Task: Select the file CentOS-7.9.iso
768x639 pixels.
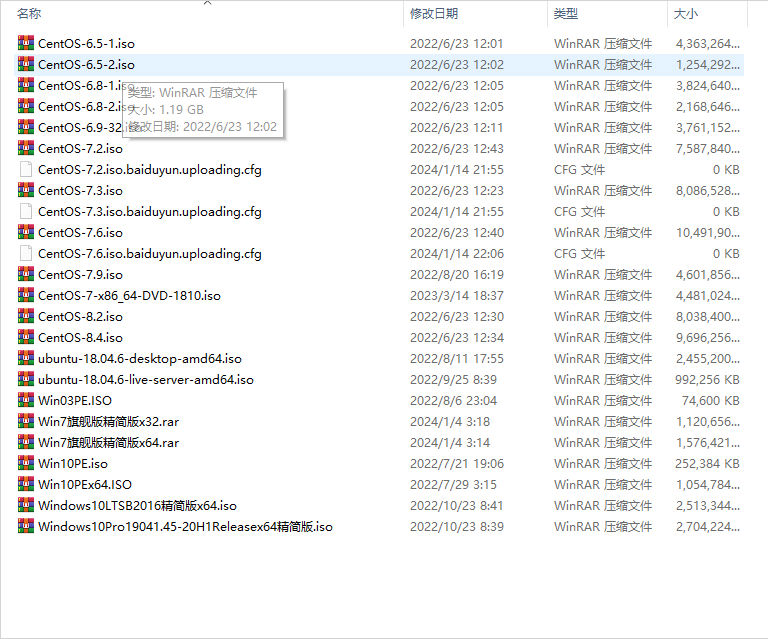Action: pos(80,274)
